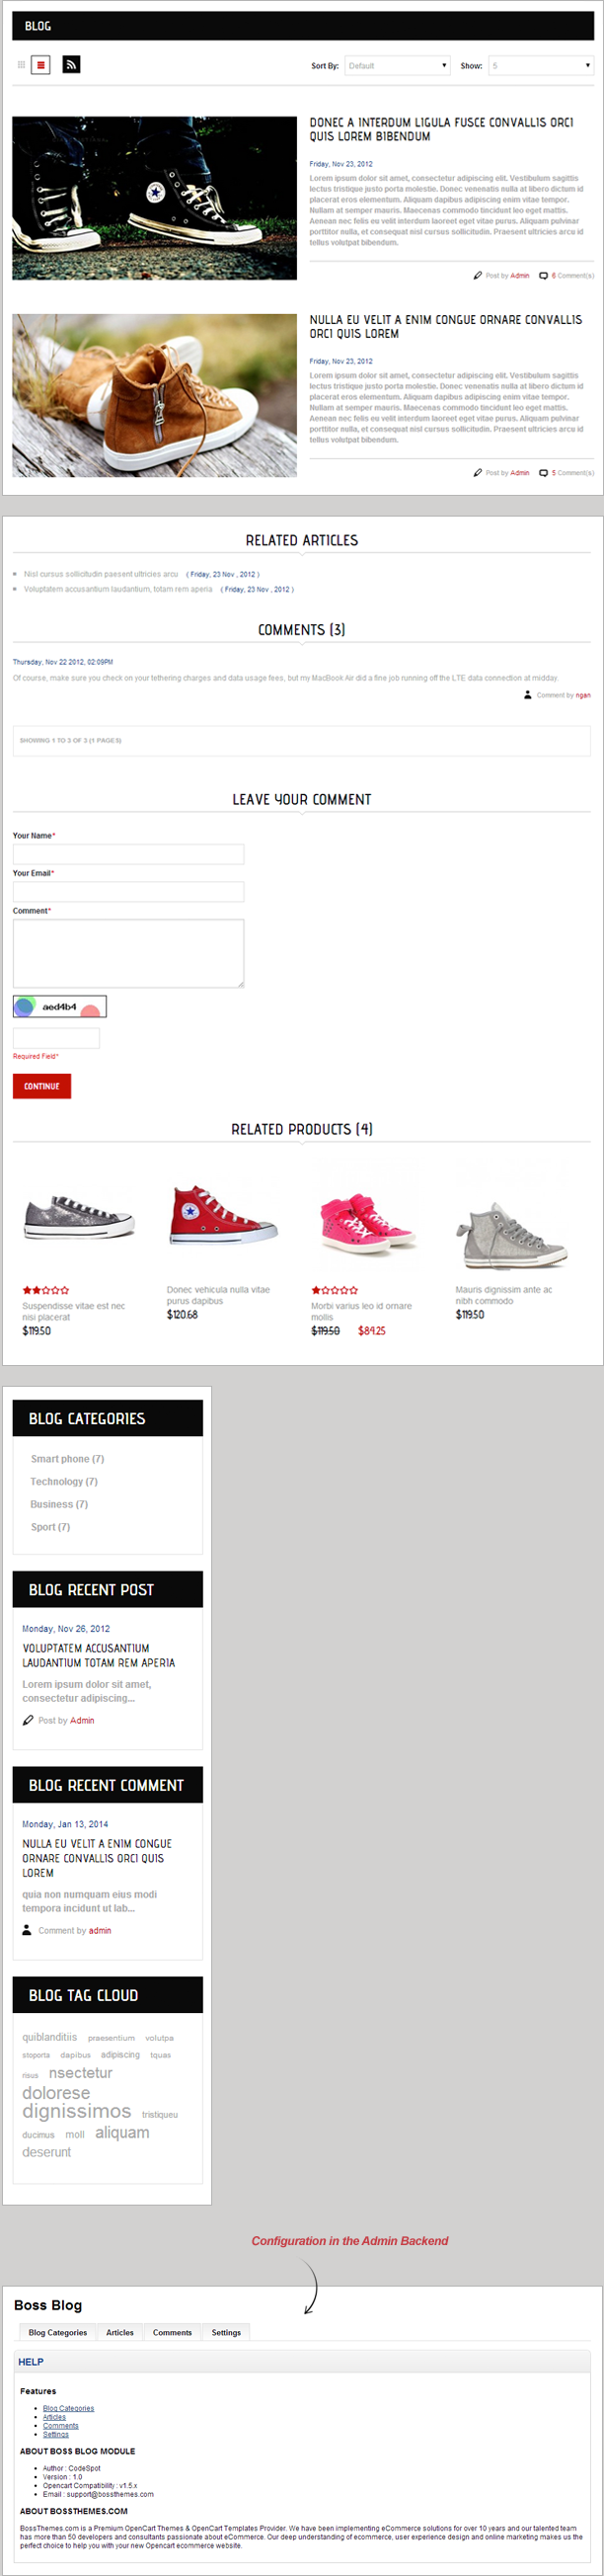The height and width of the screenshot is (2576, 604).
Task: Click the captcha image aed4b4
Action: [60, 1007]
